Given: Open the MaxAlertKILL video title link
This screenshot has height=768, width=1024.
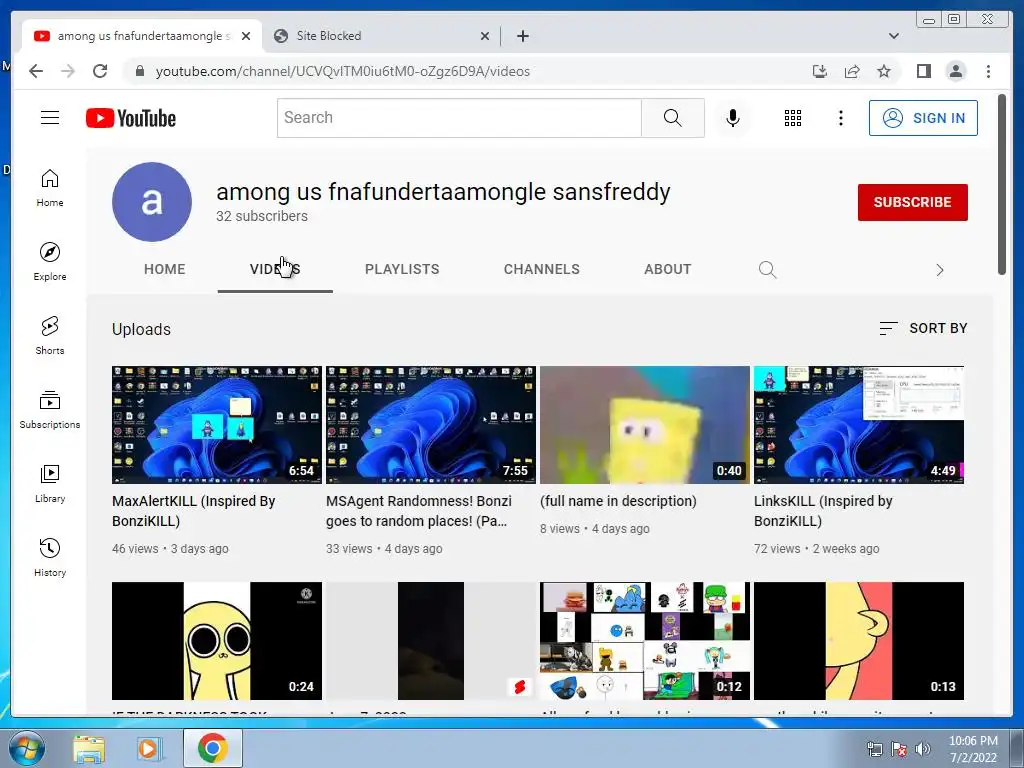Looking at the screenshot, I should (194, 511).
